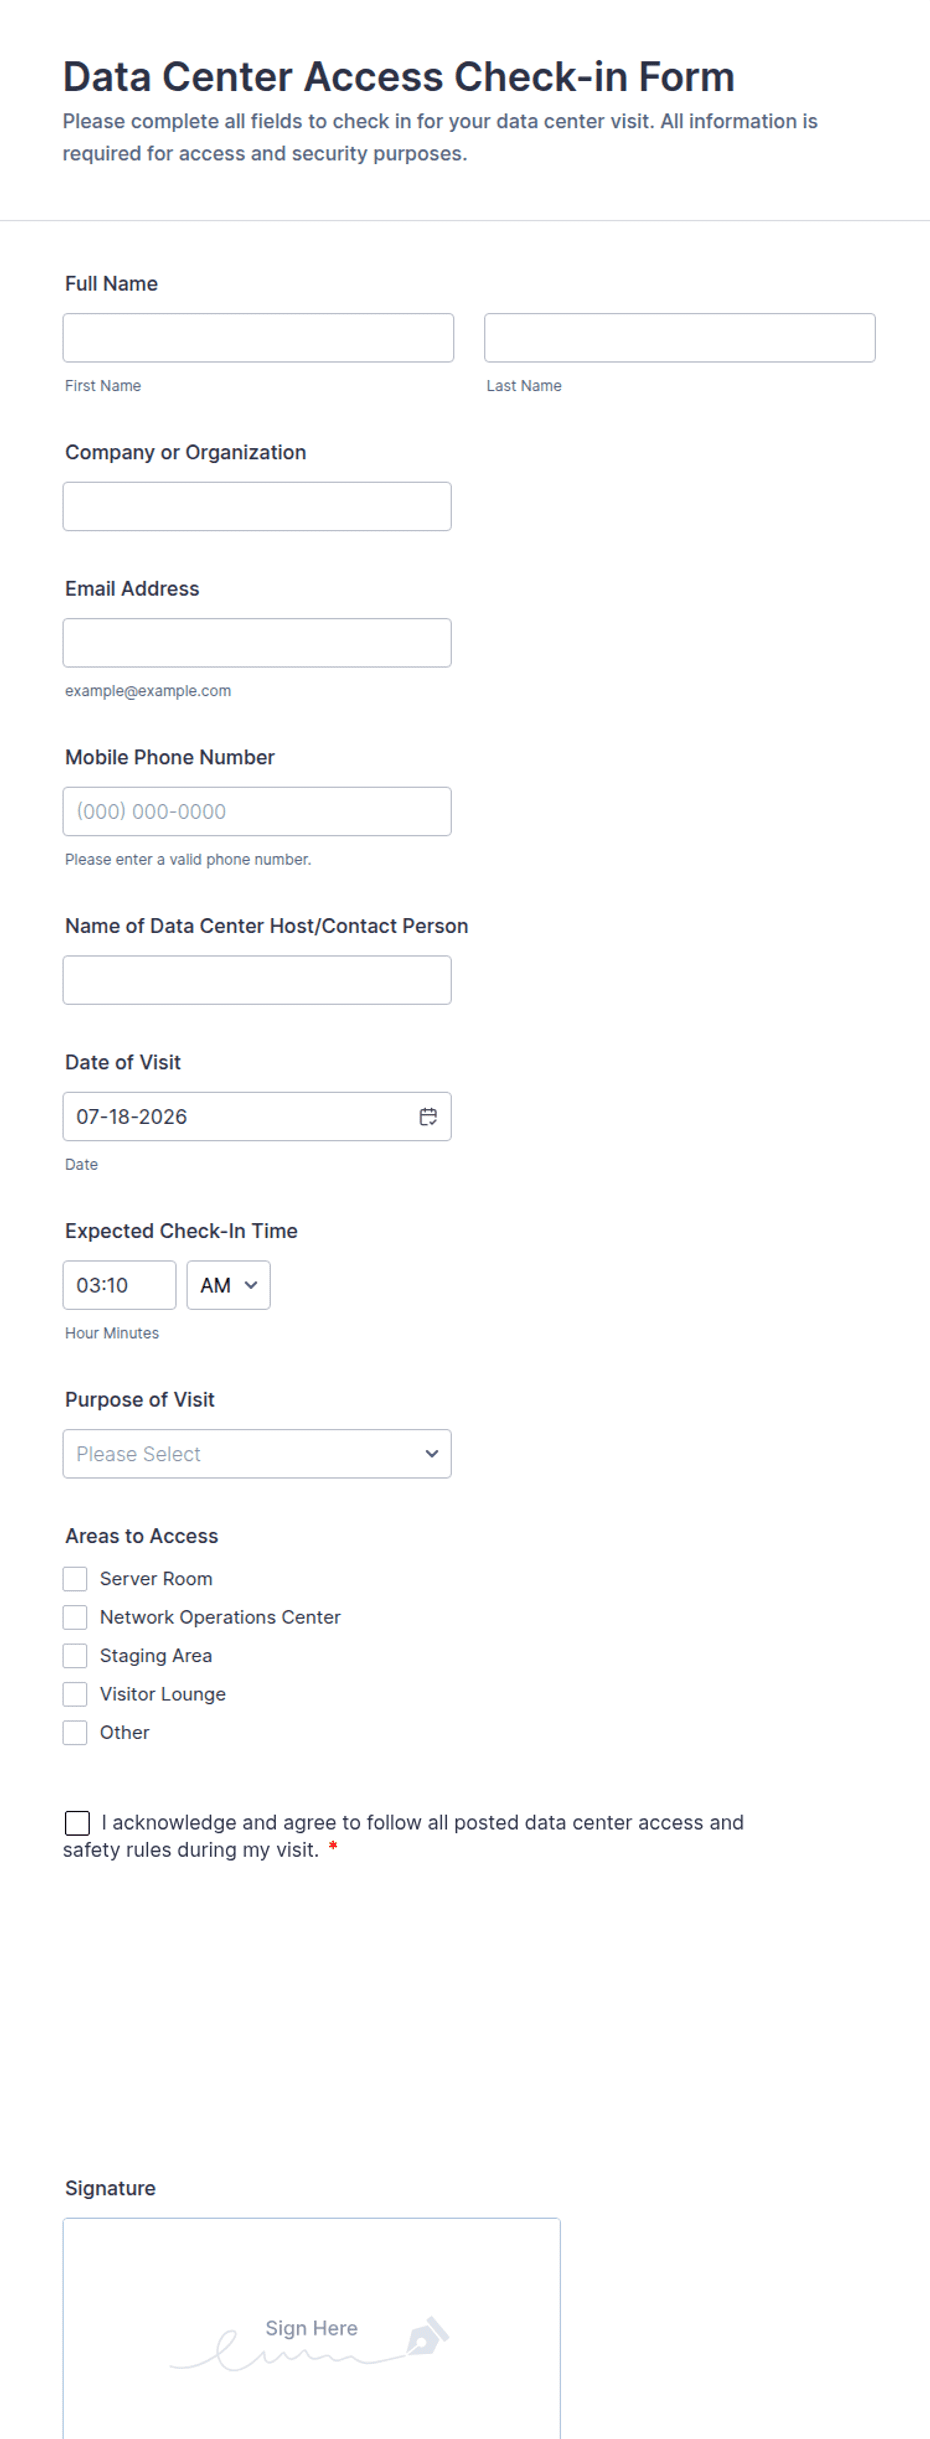Focus the Company or Organization field
This screenshot has width=930, height=2439.
click(257, 506)
